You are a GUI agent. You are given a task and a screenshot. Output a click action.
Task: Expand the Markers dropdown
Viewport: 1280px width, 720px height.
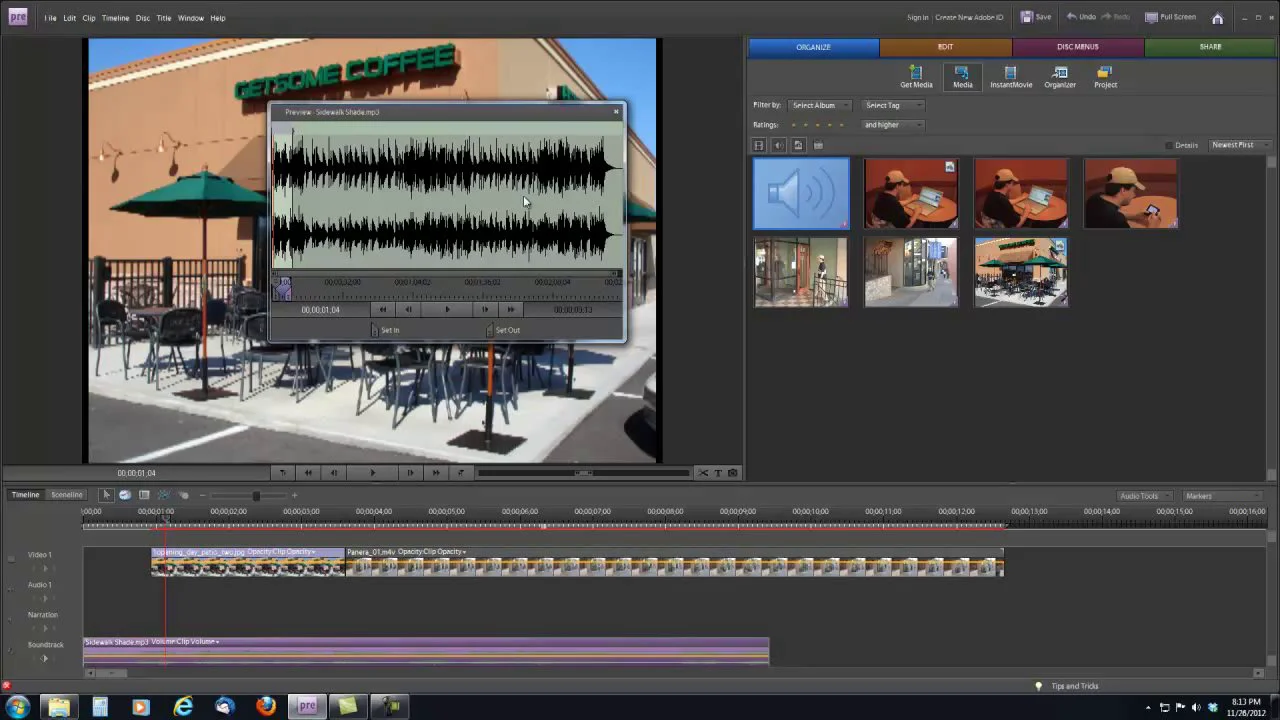pos(1222,496)
